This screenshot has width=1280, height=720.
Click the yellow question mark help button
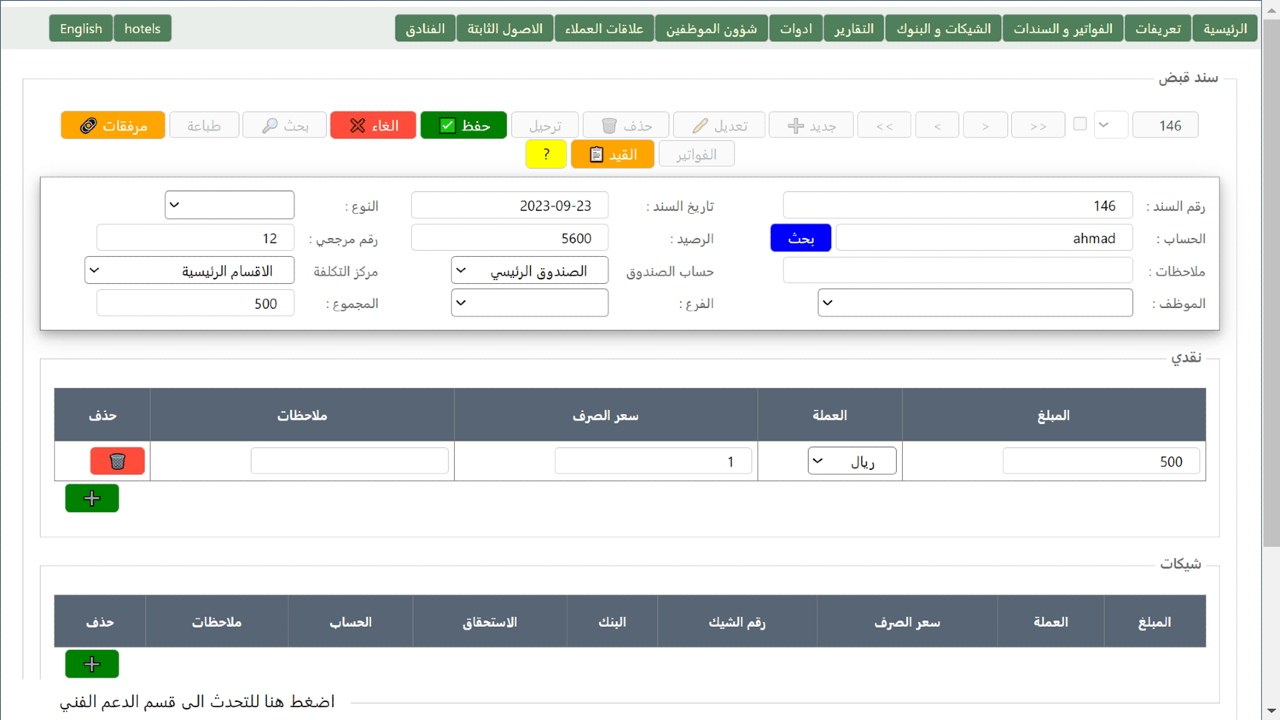click(546, 154)
